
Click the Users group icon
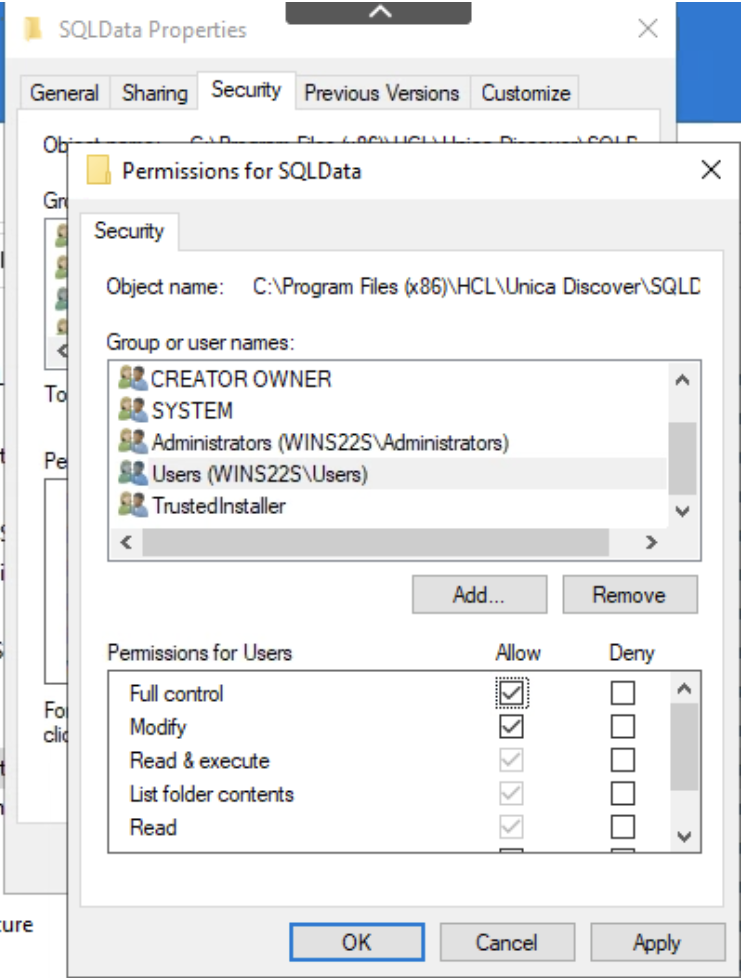[133, 473]
